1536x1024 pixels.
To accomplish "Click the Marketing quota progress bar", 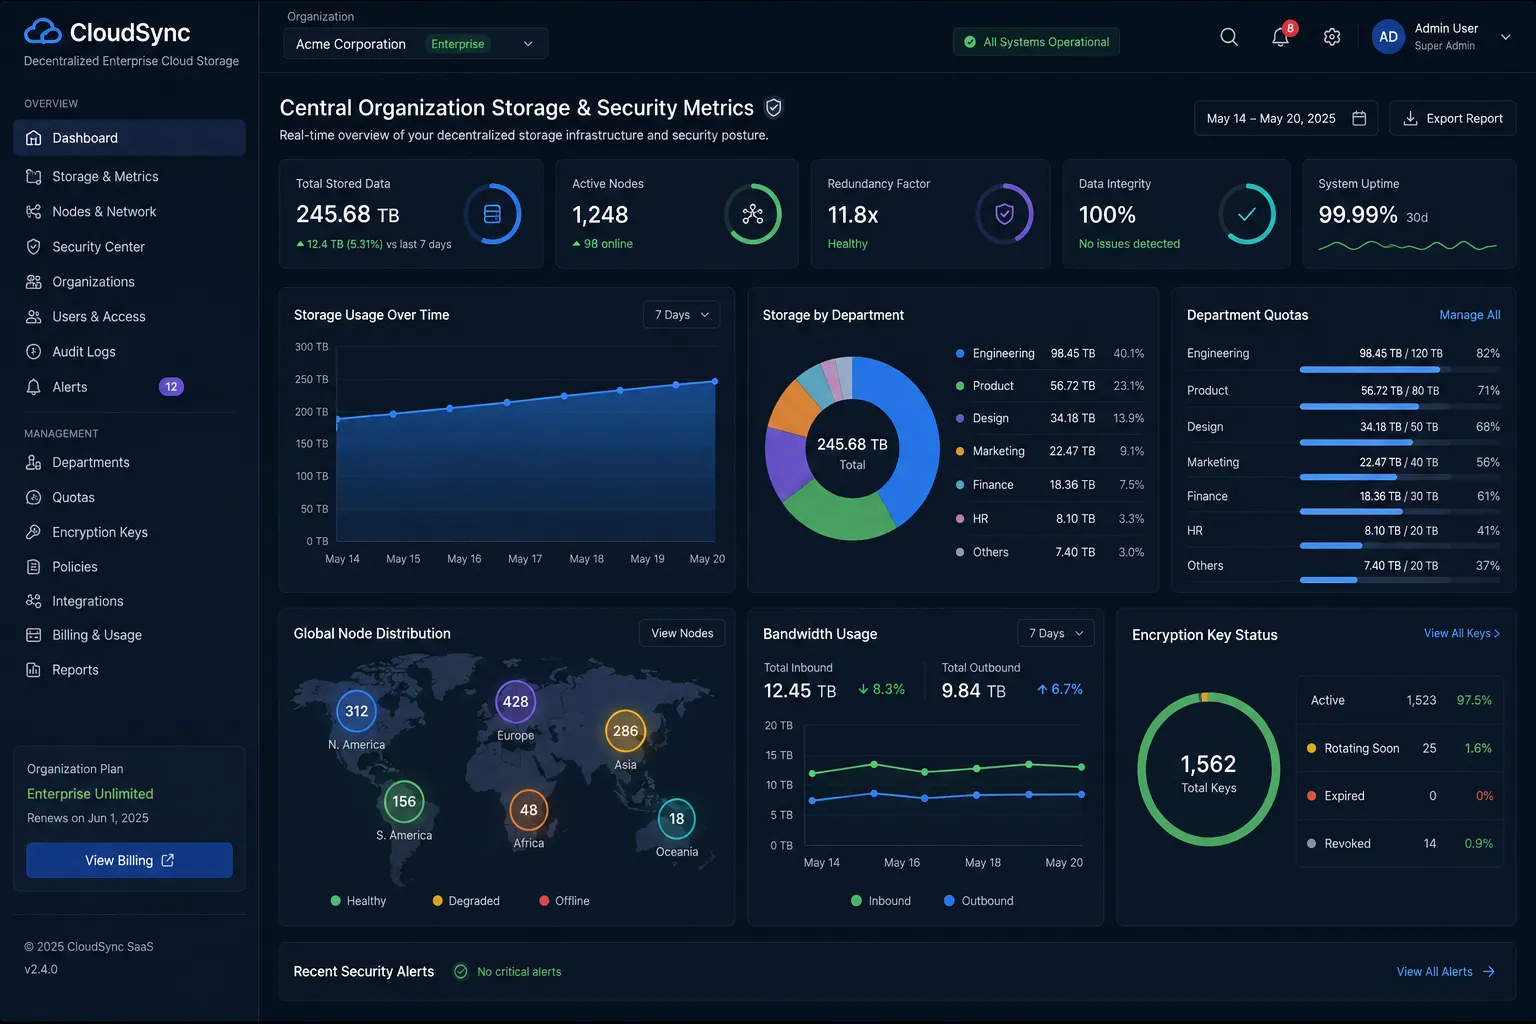I will 1400,477.
